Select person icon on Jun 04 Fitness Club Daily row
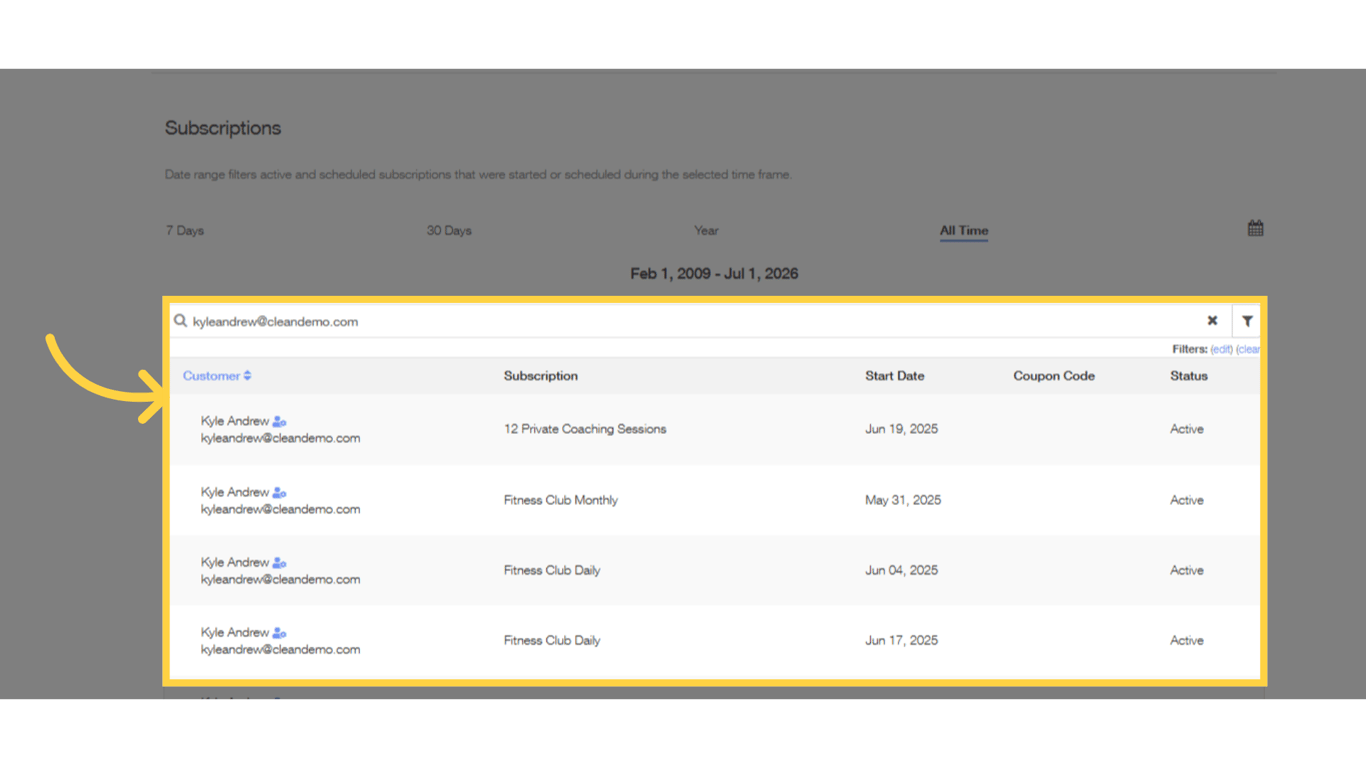The height and width of the screenshot is (768, 1366). 278,562
